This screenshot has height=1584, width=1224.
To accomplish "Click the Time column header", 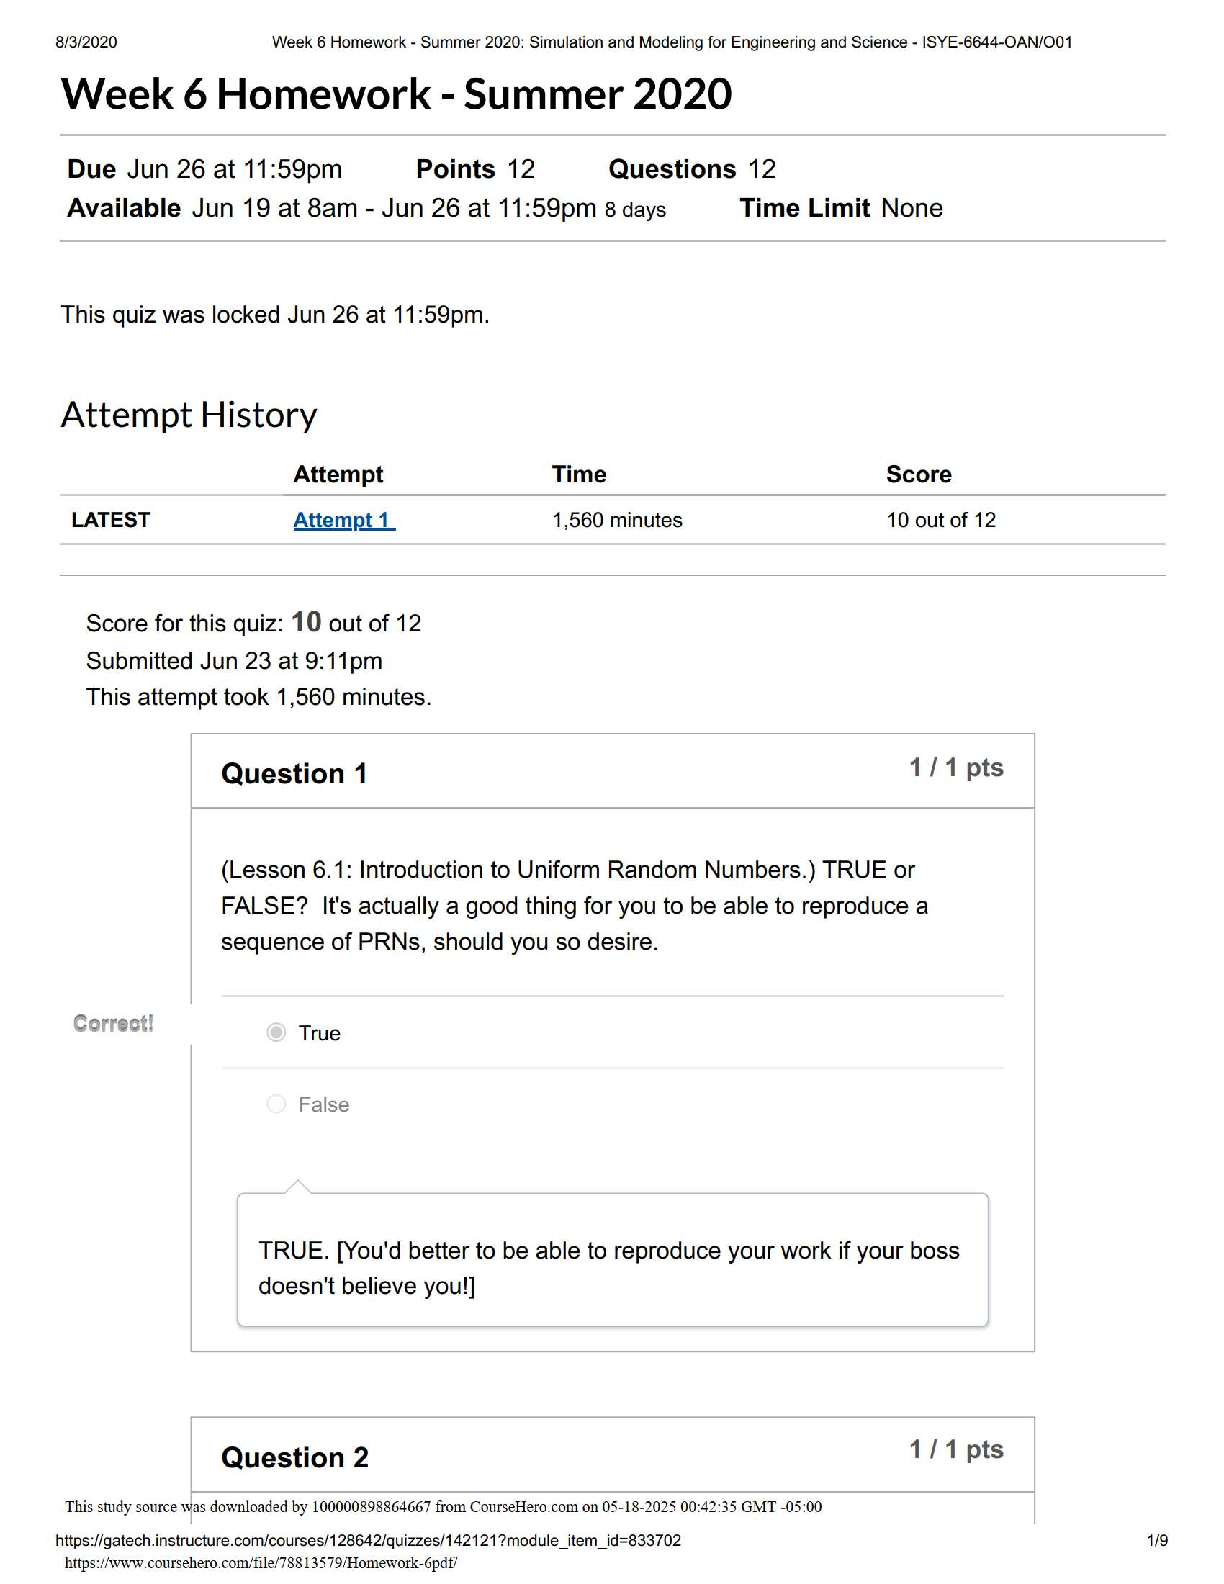I will click(579, 474).
